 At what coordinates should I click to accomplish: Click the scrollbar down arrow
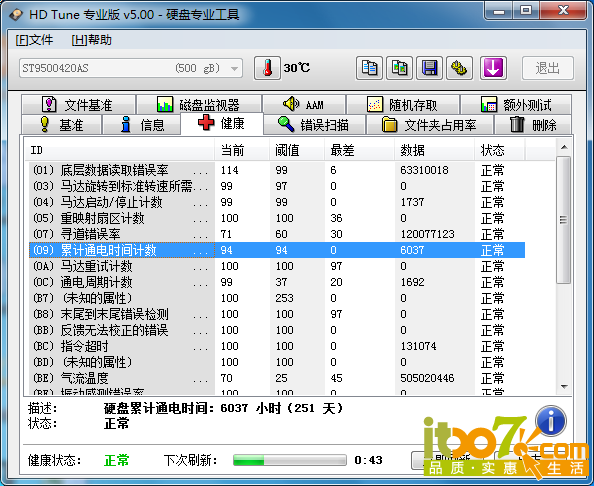pos(564,387)
